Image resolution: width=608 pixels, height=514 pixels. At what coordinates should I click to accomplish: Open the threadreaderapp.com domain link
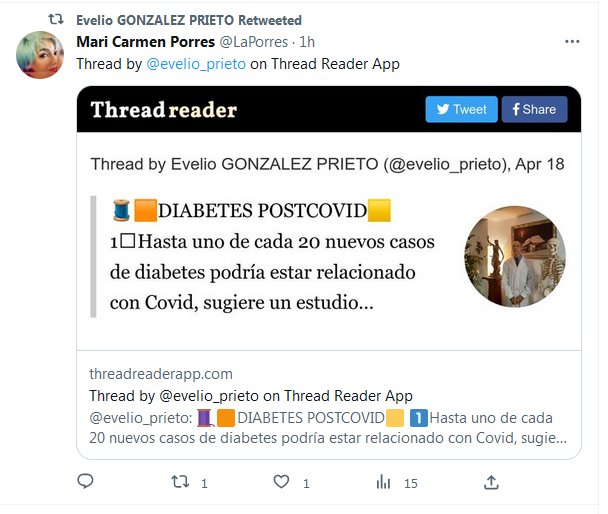pyautogui.click(x=161, y=374)
